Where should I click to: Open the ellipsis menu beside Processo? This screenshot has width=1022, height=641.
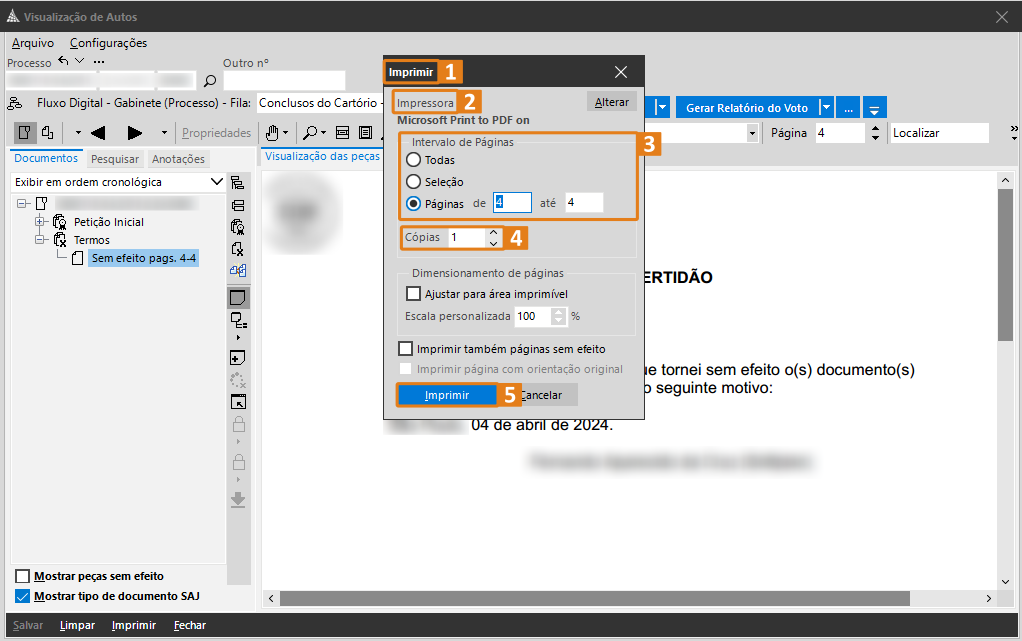(98, 61)
